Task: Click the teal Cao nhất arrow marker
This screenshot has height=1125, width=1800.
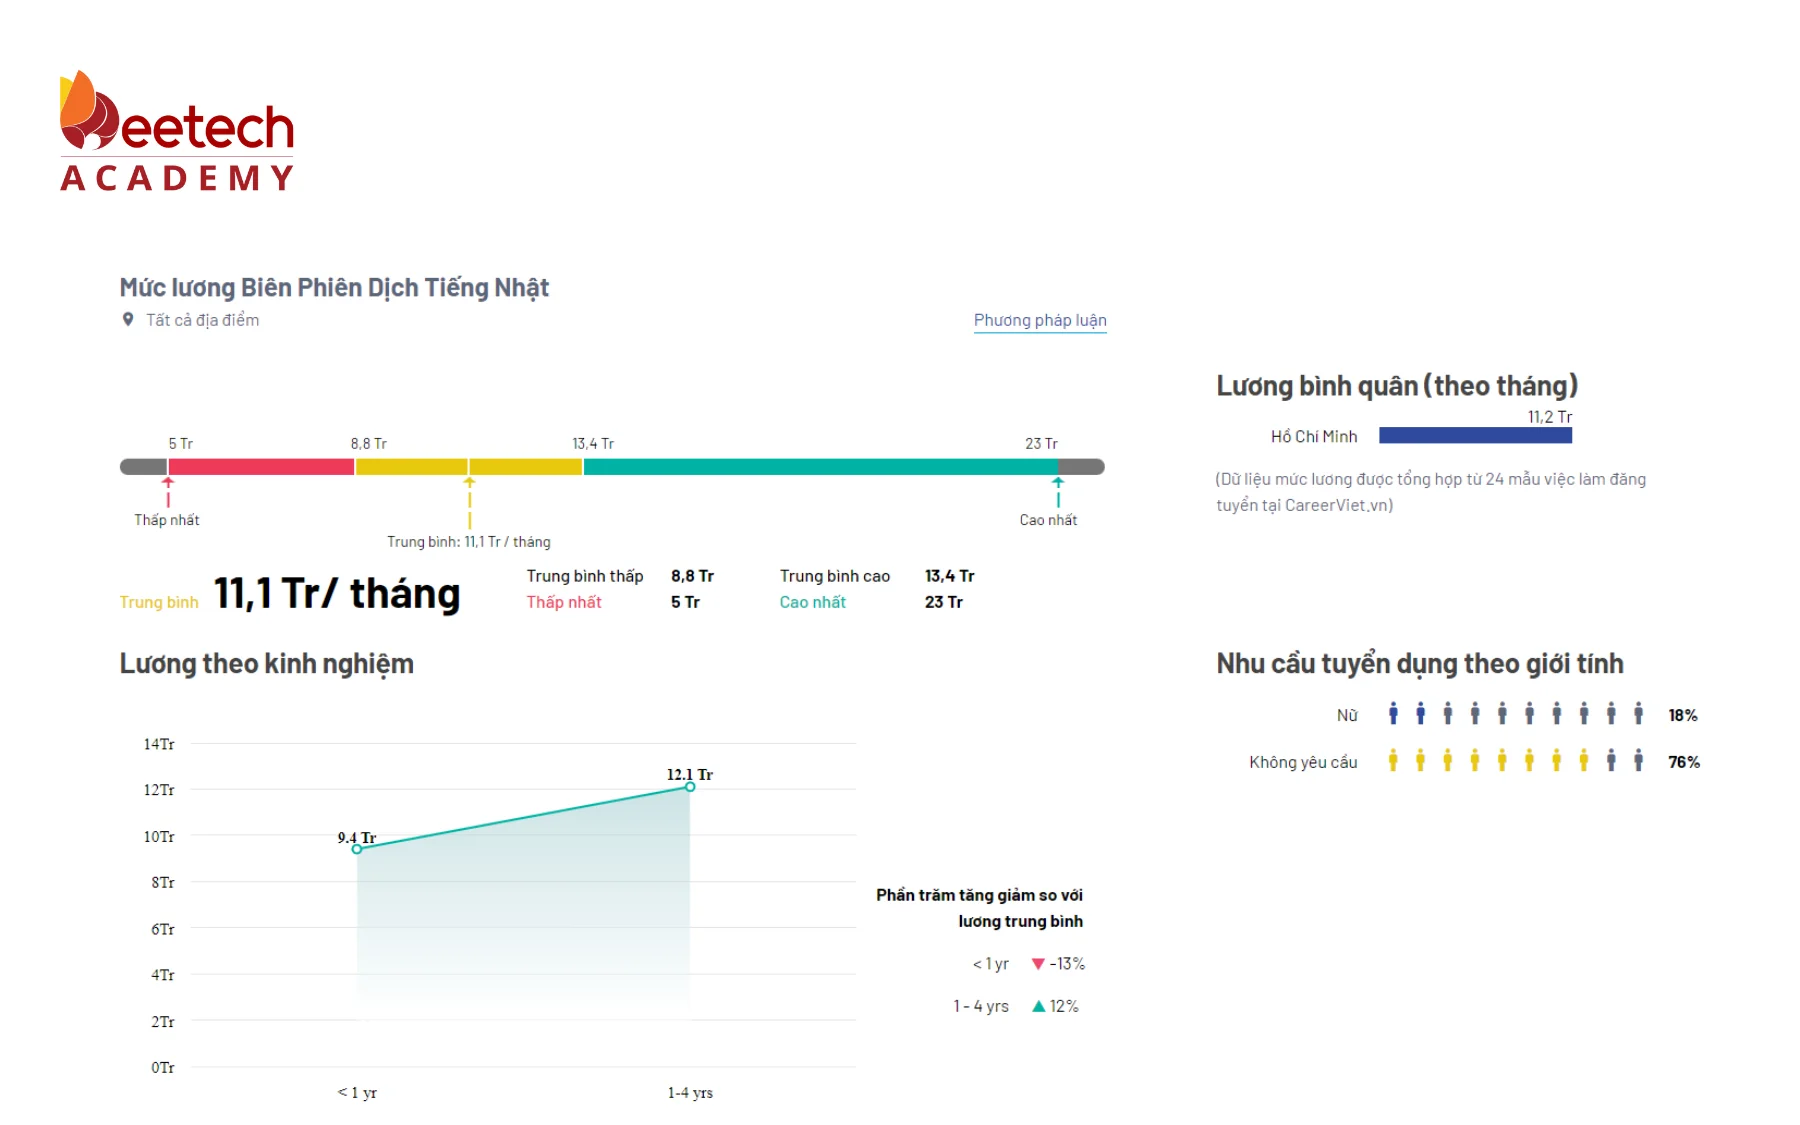Action: [1058, 491]
